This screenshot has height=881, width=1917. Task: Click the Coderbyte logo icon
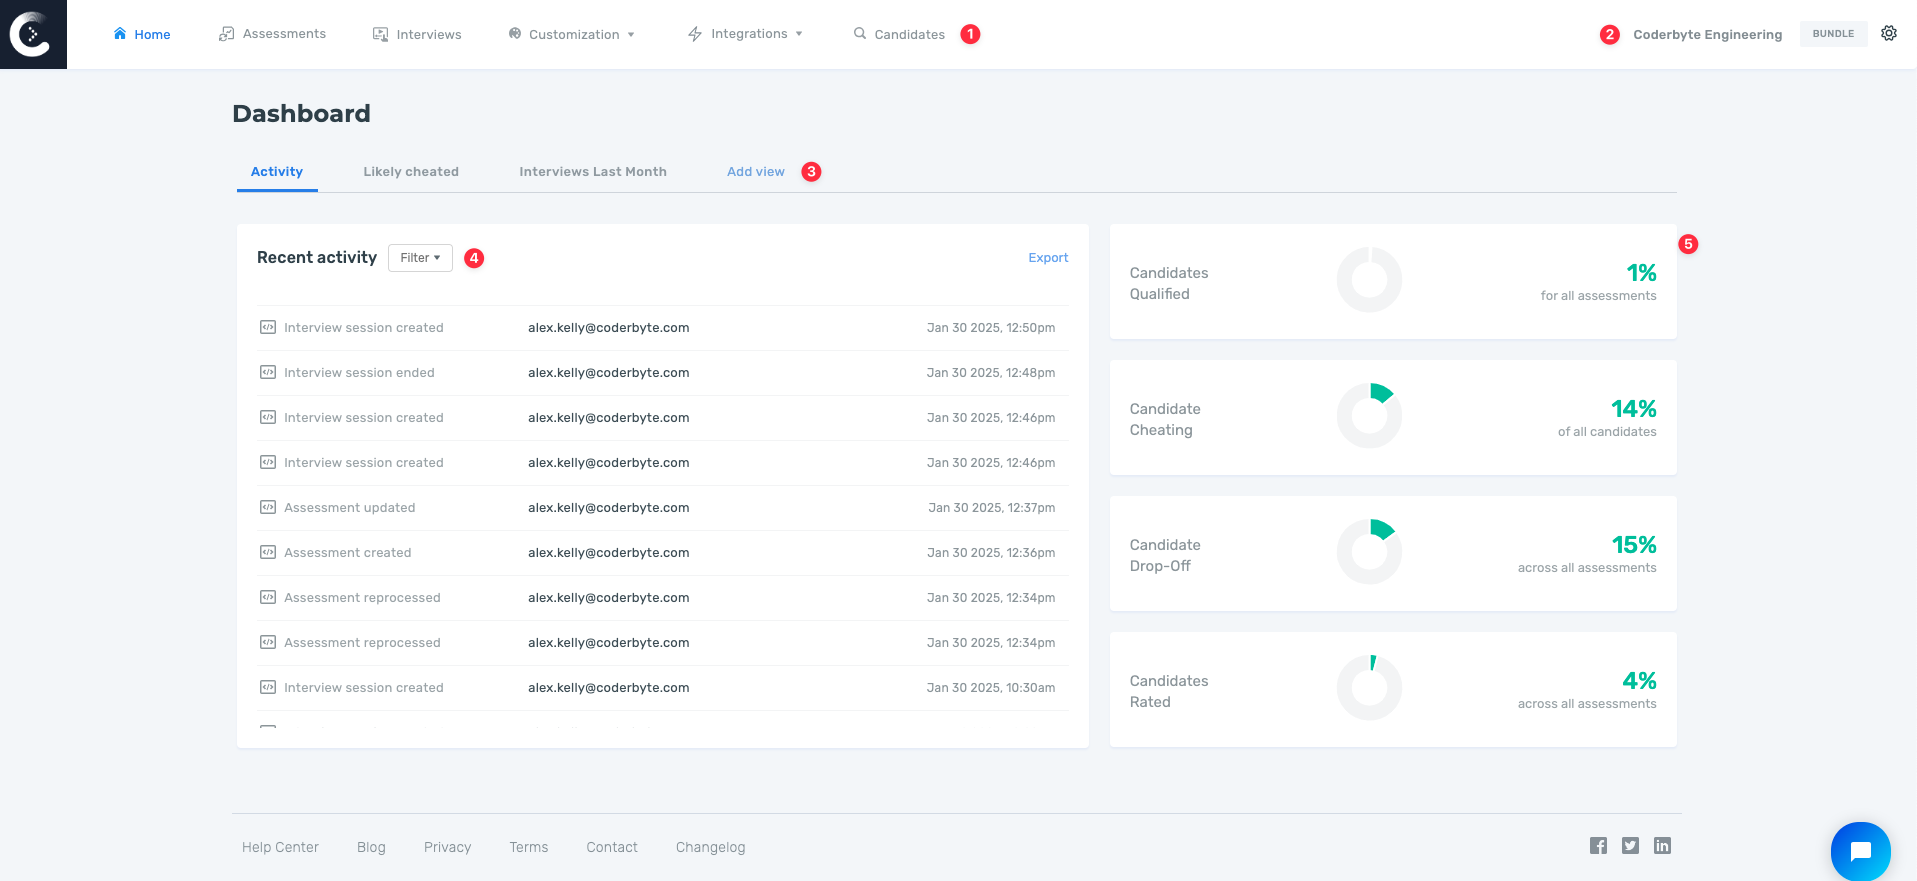[32, 34]
